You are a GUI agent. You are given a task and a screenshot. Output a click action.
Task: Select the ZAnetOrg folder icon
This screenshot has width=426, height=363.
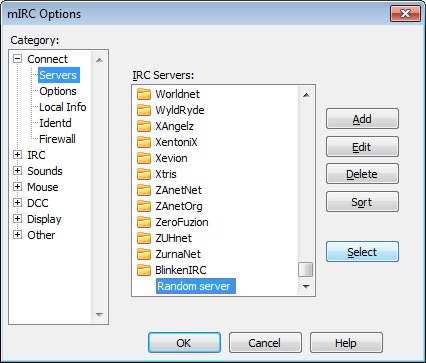coord(144,206)
